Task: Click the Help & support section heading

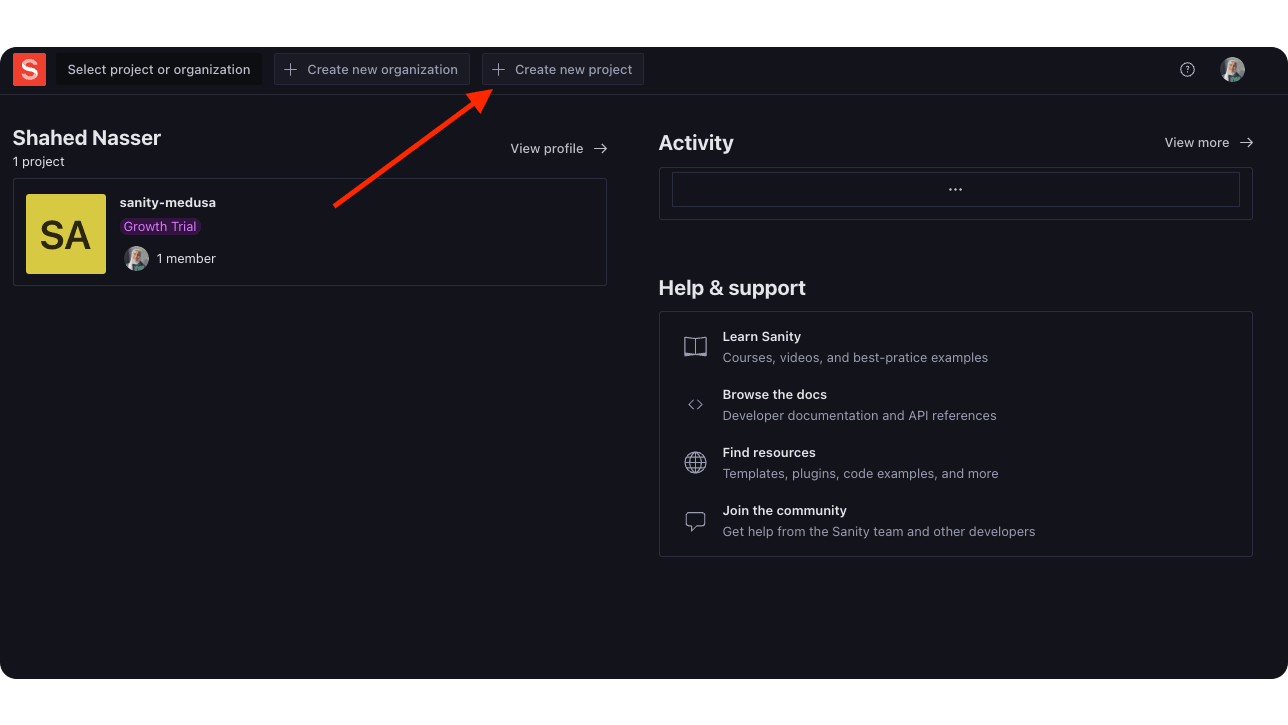Action: [731, 288]
